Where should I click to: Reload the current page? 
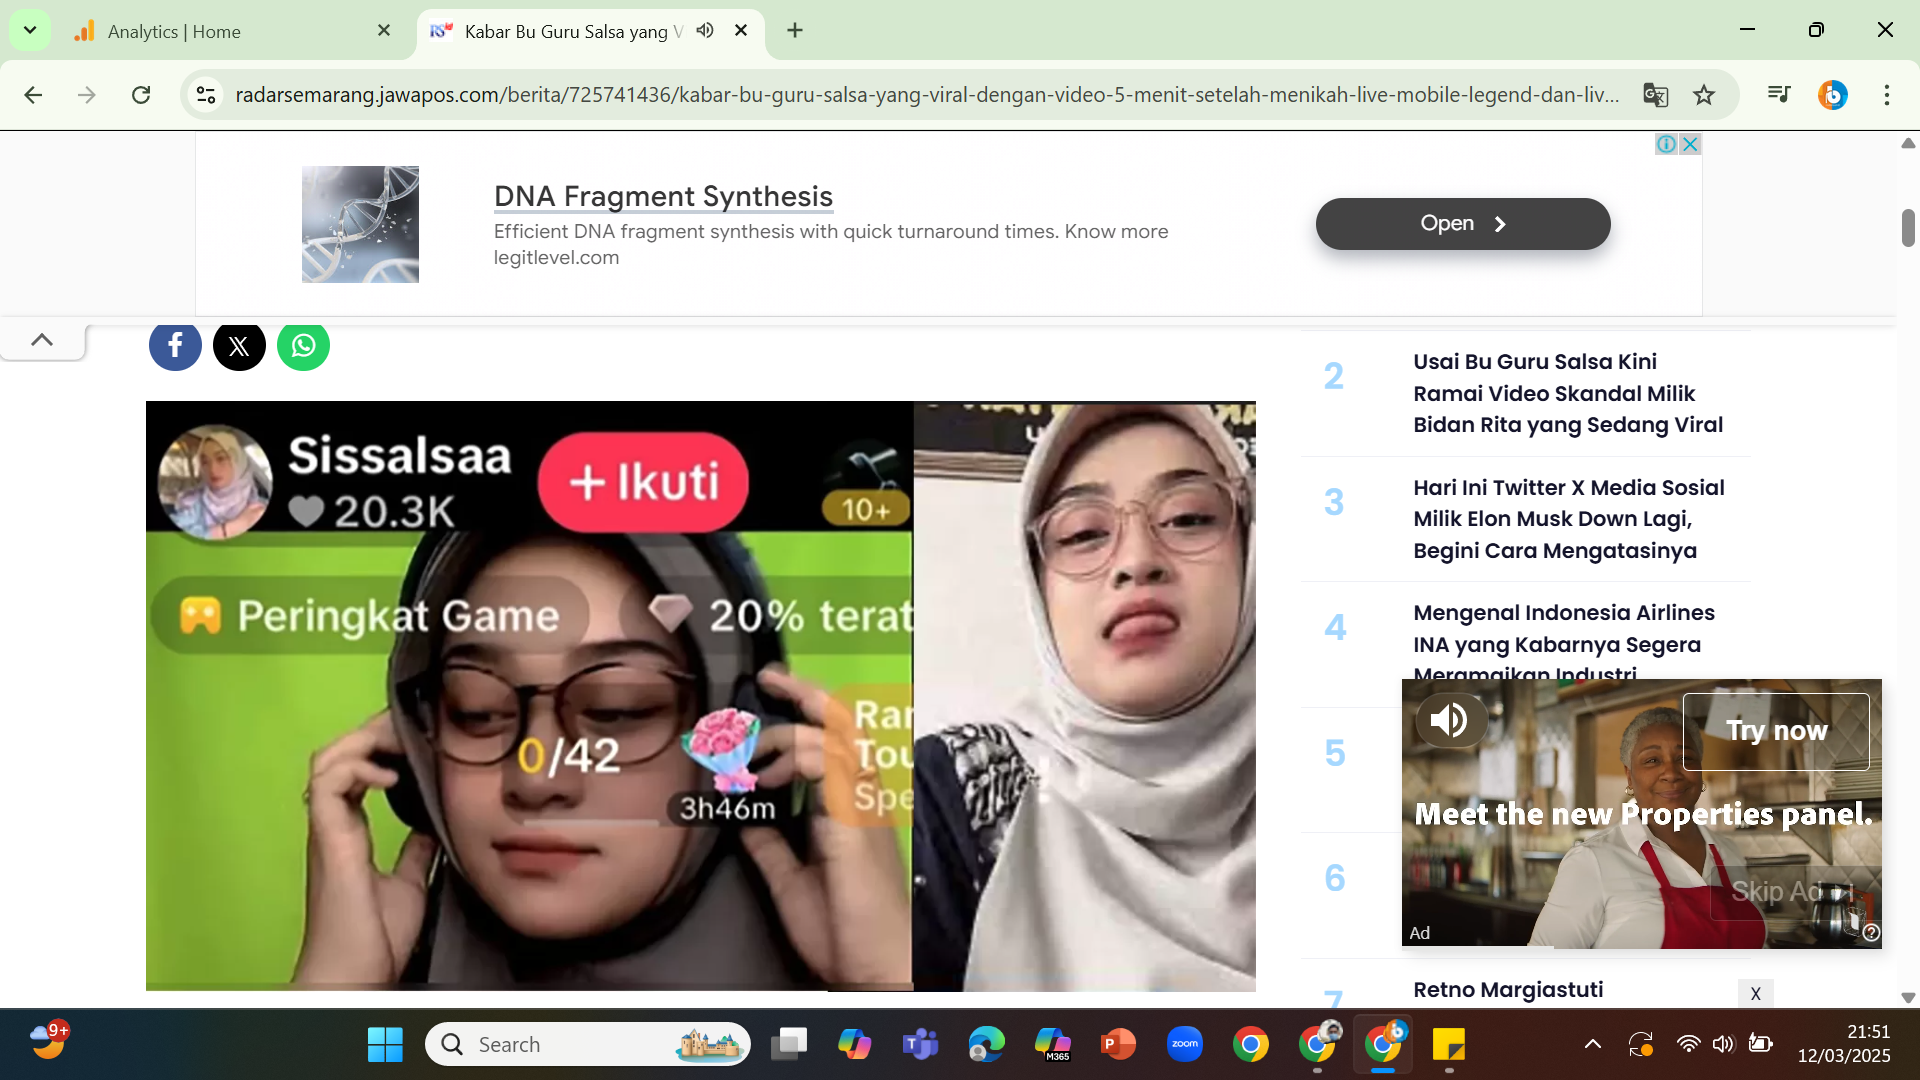pos(141,95)
